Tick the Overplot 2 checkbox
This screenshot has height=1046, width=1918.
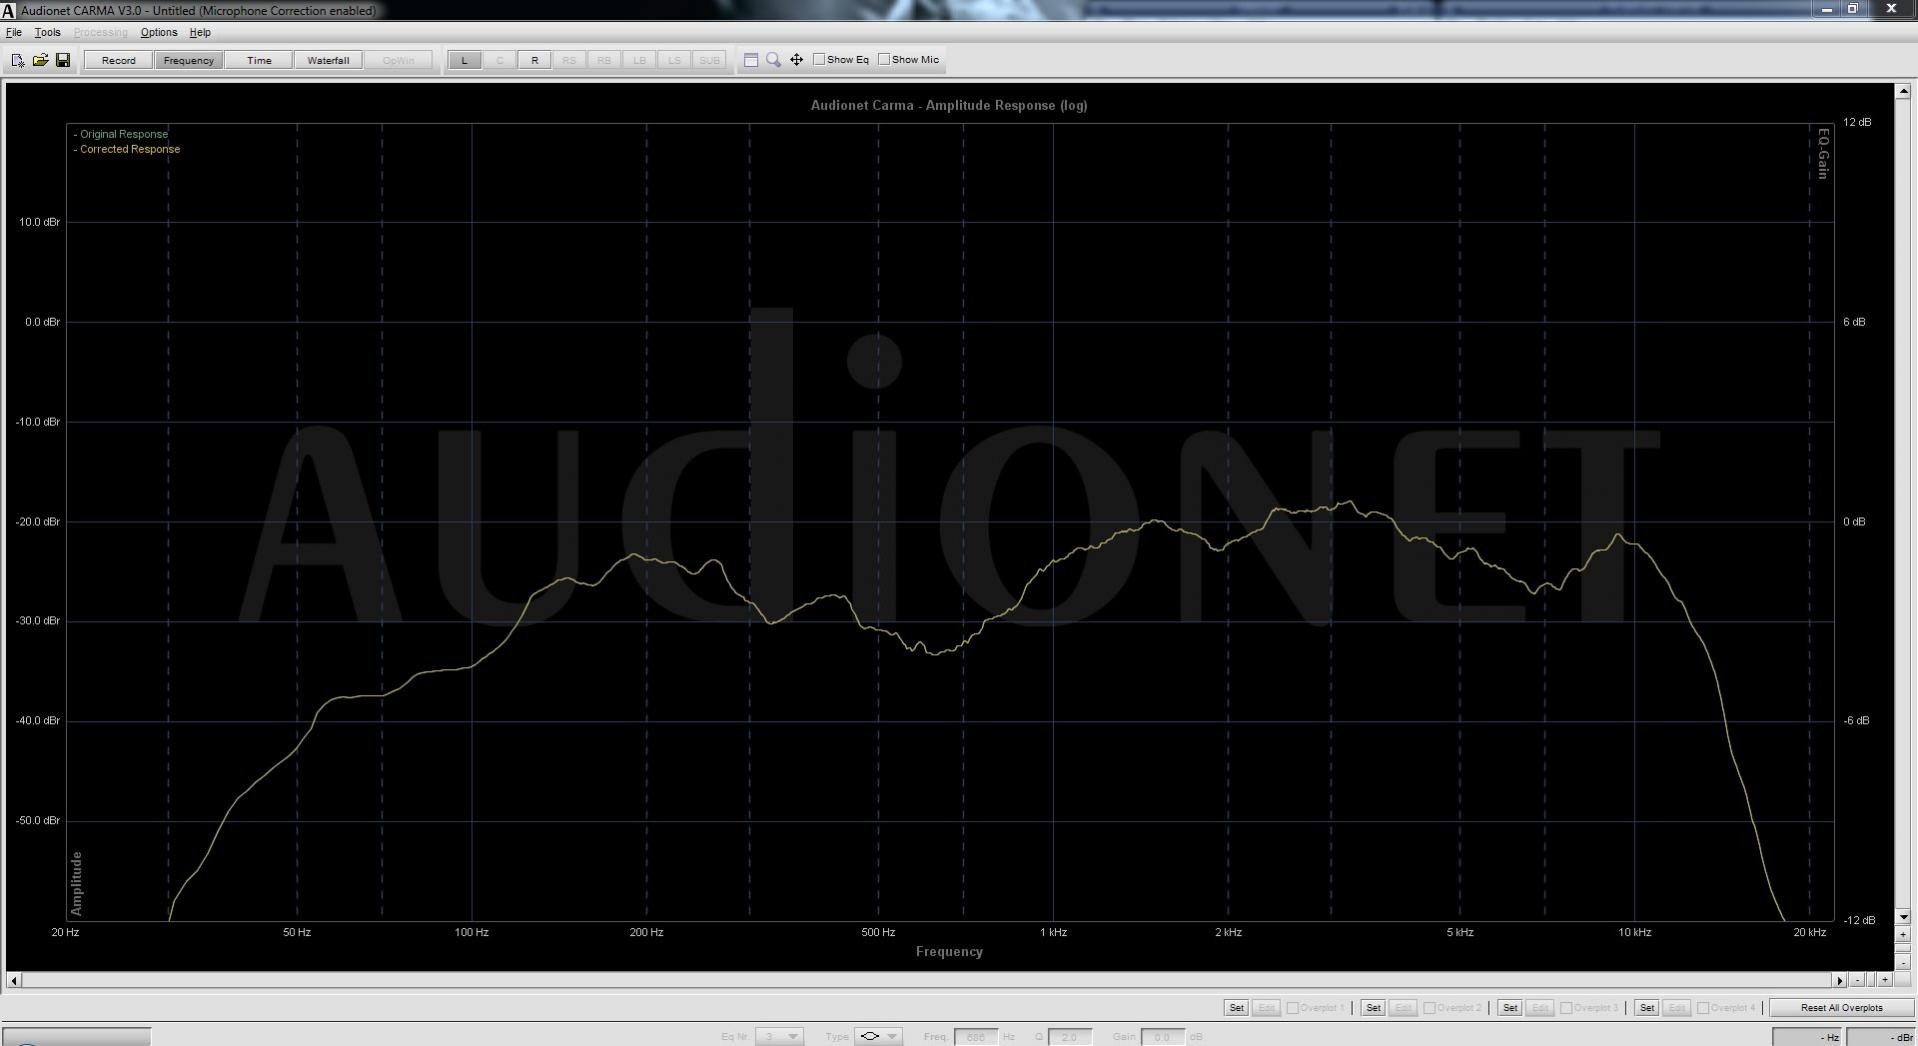click(1429, 1008)
